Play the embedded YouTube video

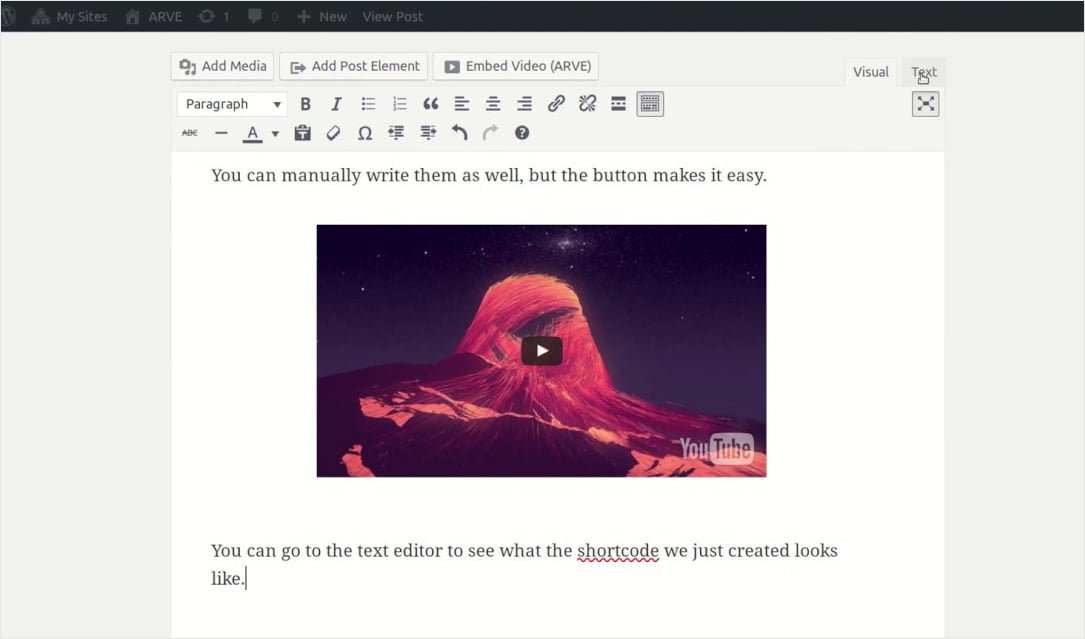coord(541,350)
